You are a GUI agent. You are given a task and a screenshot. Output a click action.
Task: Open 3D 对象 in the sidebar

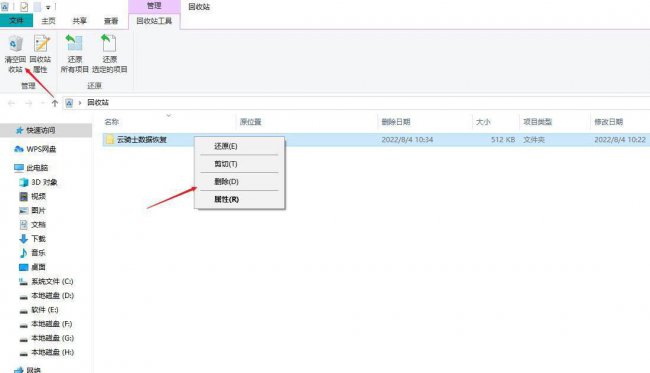coord(44,182)
